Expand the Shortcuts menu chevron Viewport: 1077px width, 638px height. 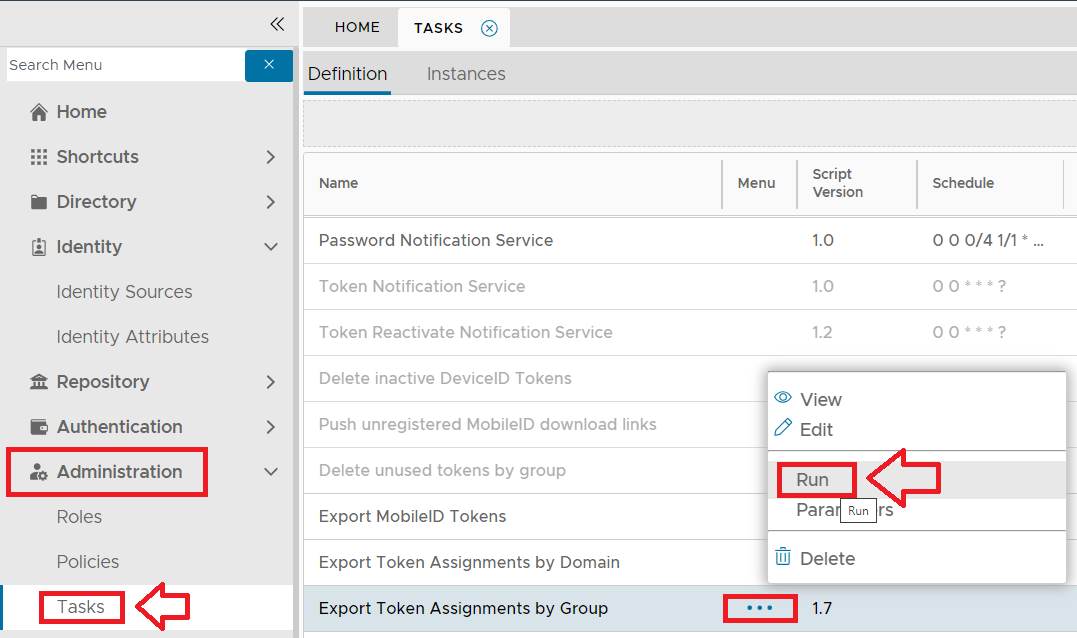click(271, 157)
